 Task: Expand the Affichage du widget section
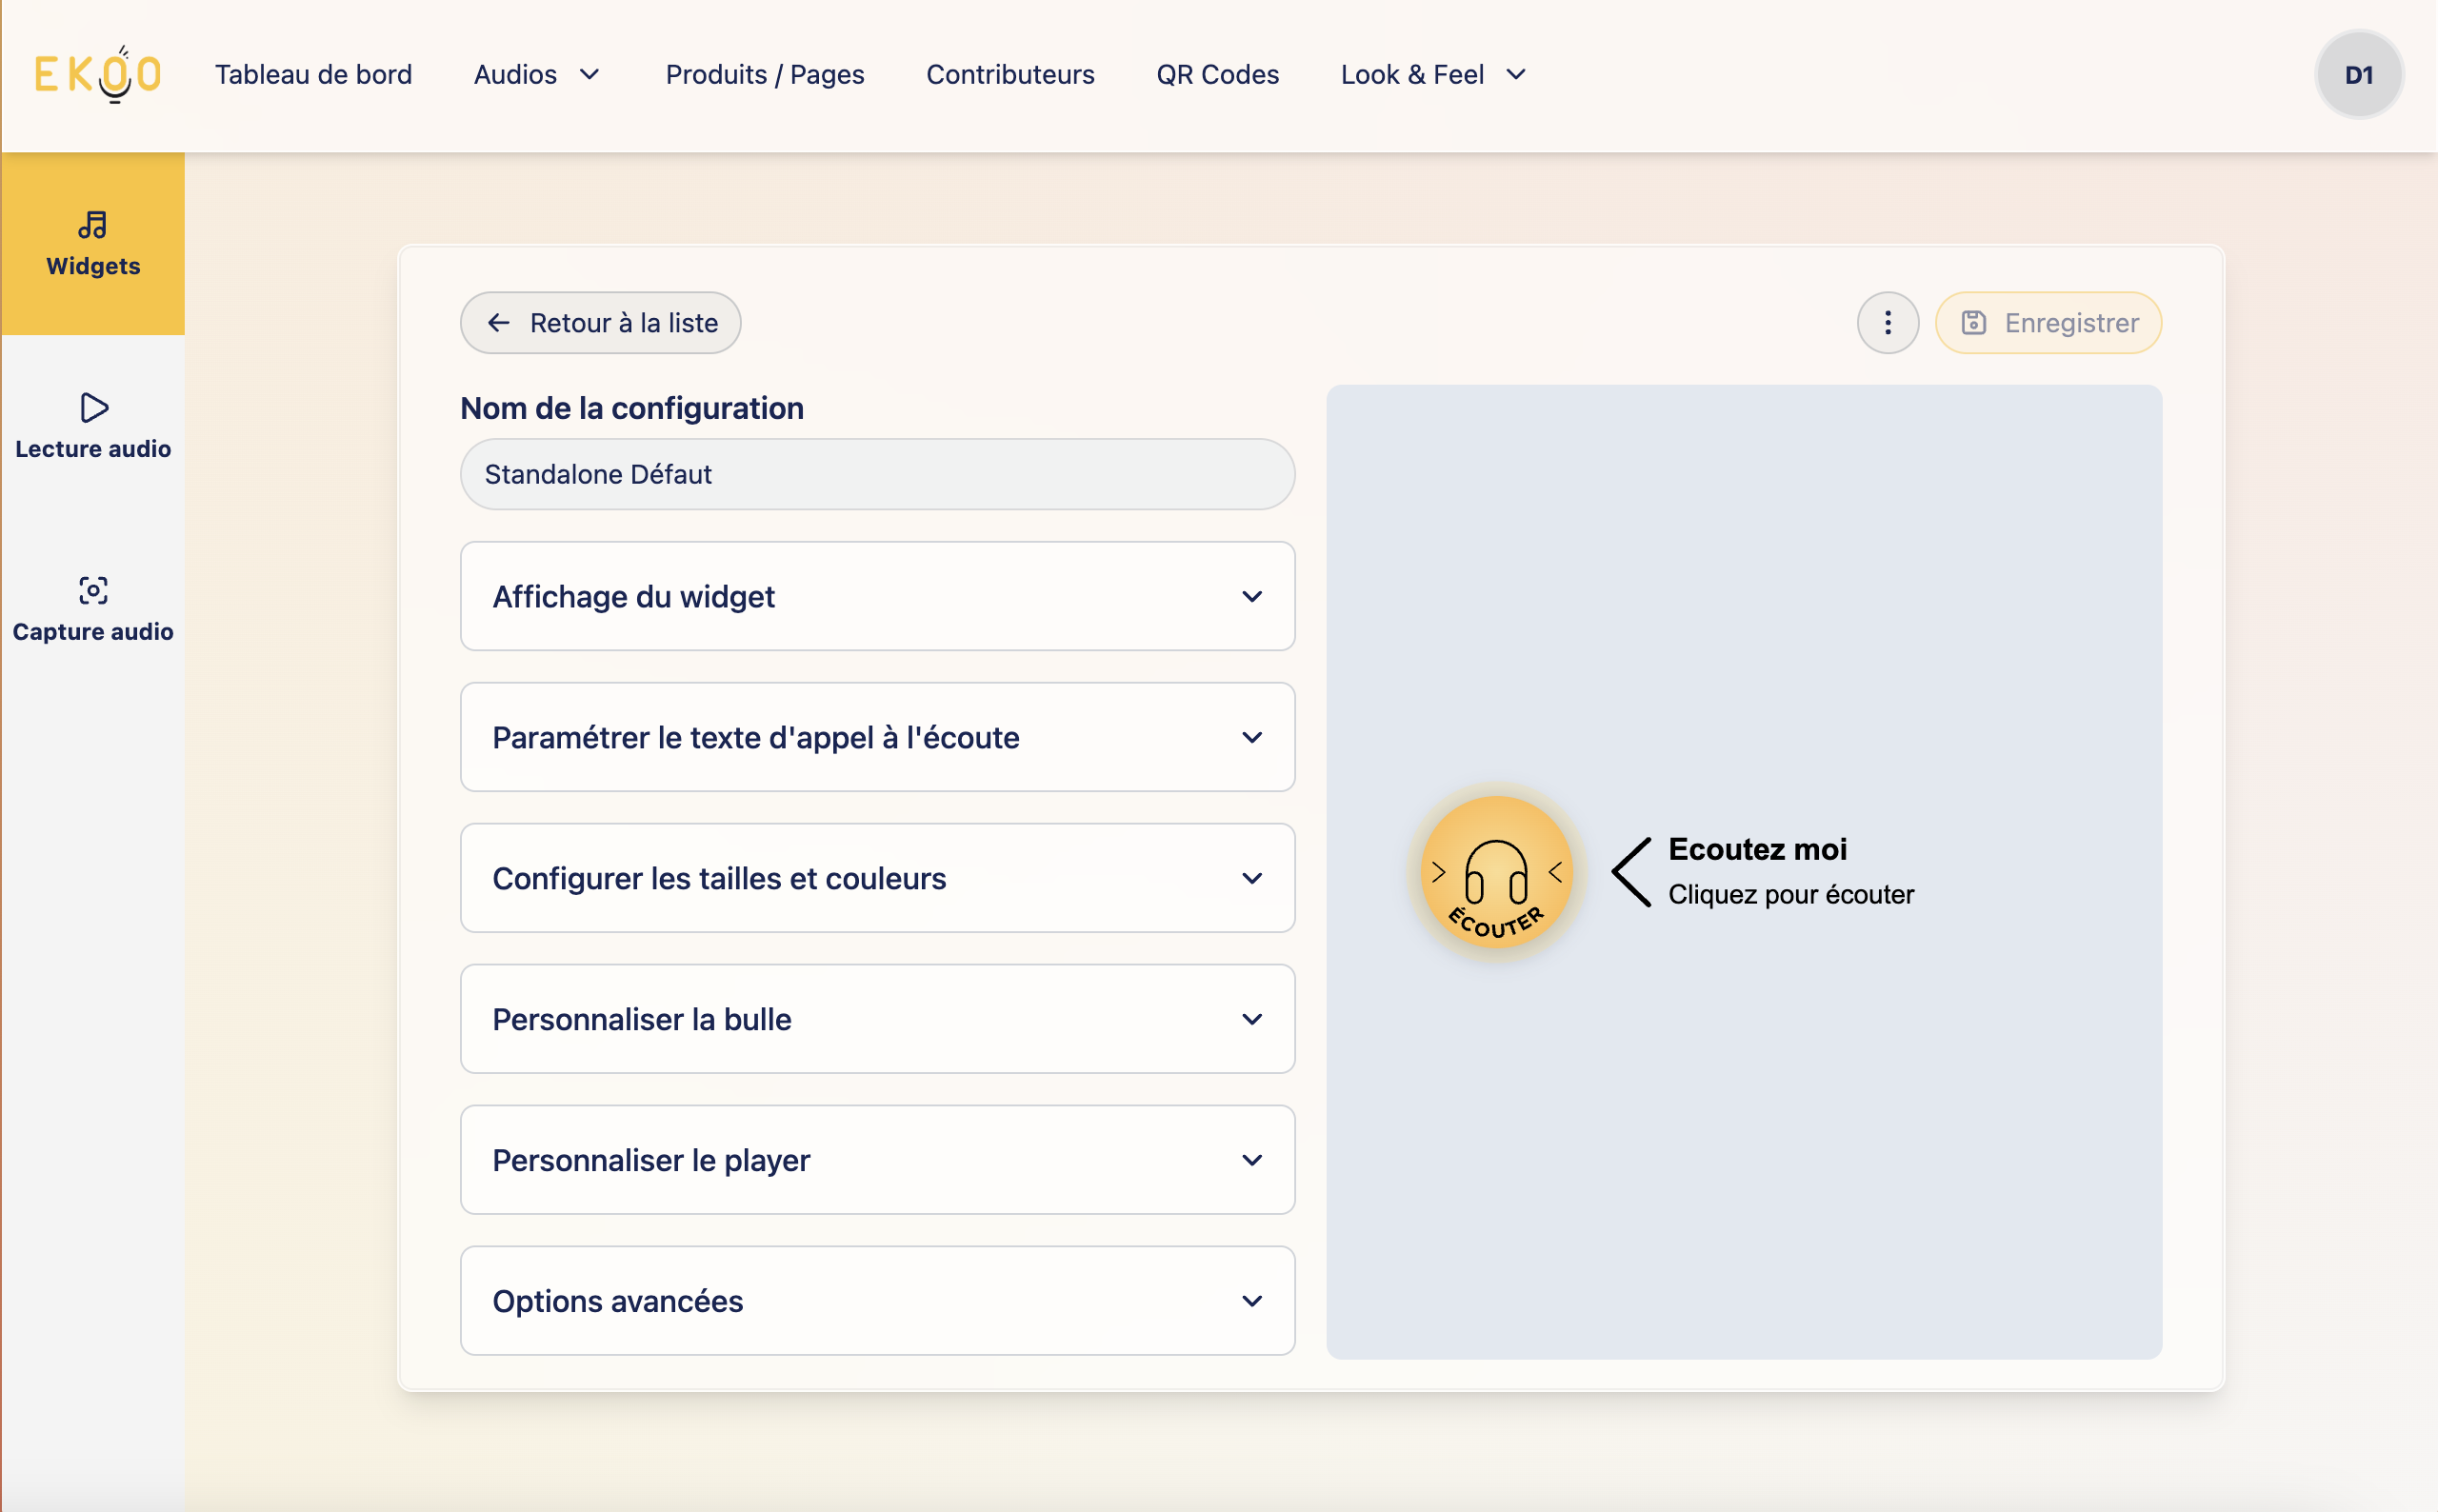point(877,597)
